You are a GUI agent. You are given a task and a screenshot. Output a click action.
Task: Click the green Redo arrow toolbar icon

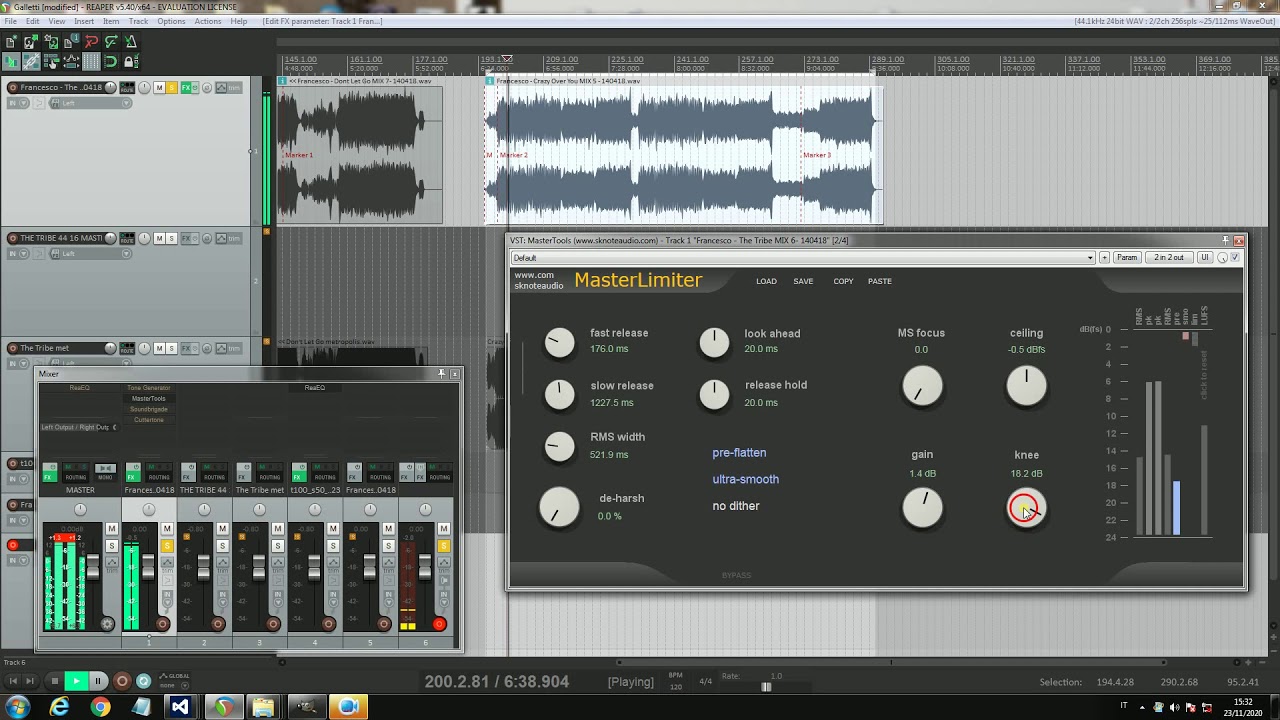(111, 42)
